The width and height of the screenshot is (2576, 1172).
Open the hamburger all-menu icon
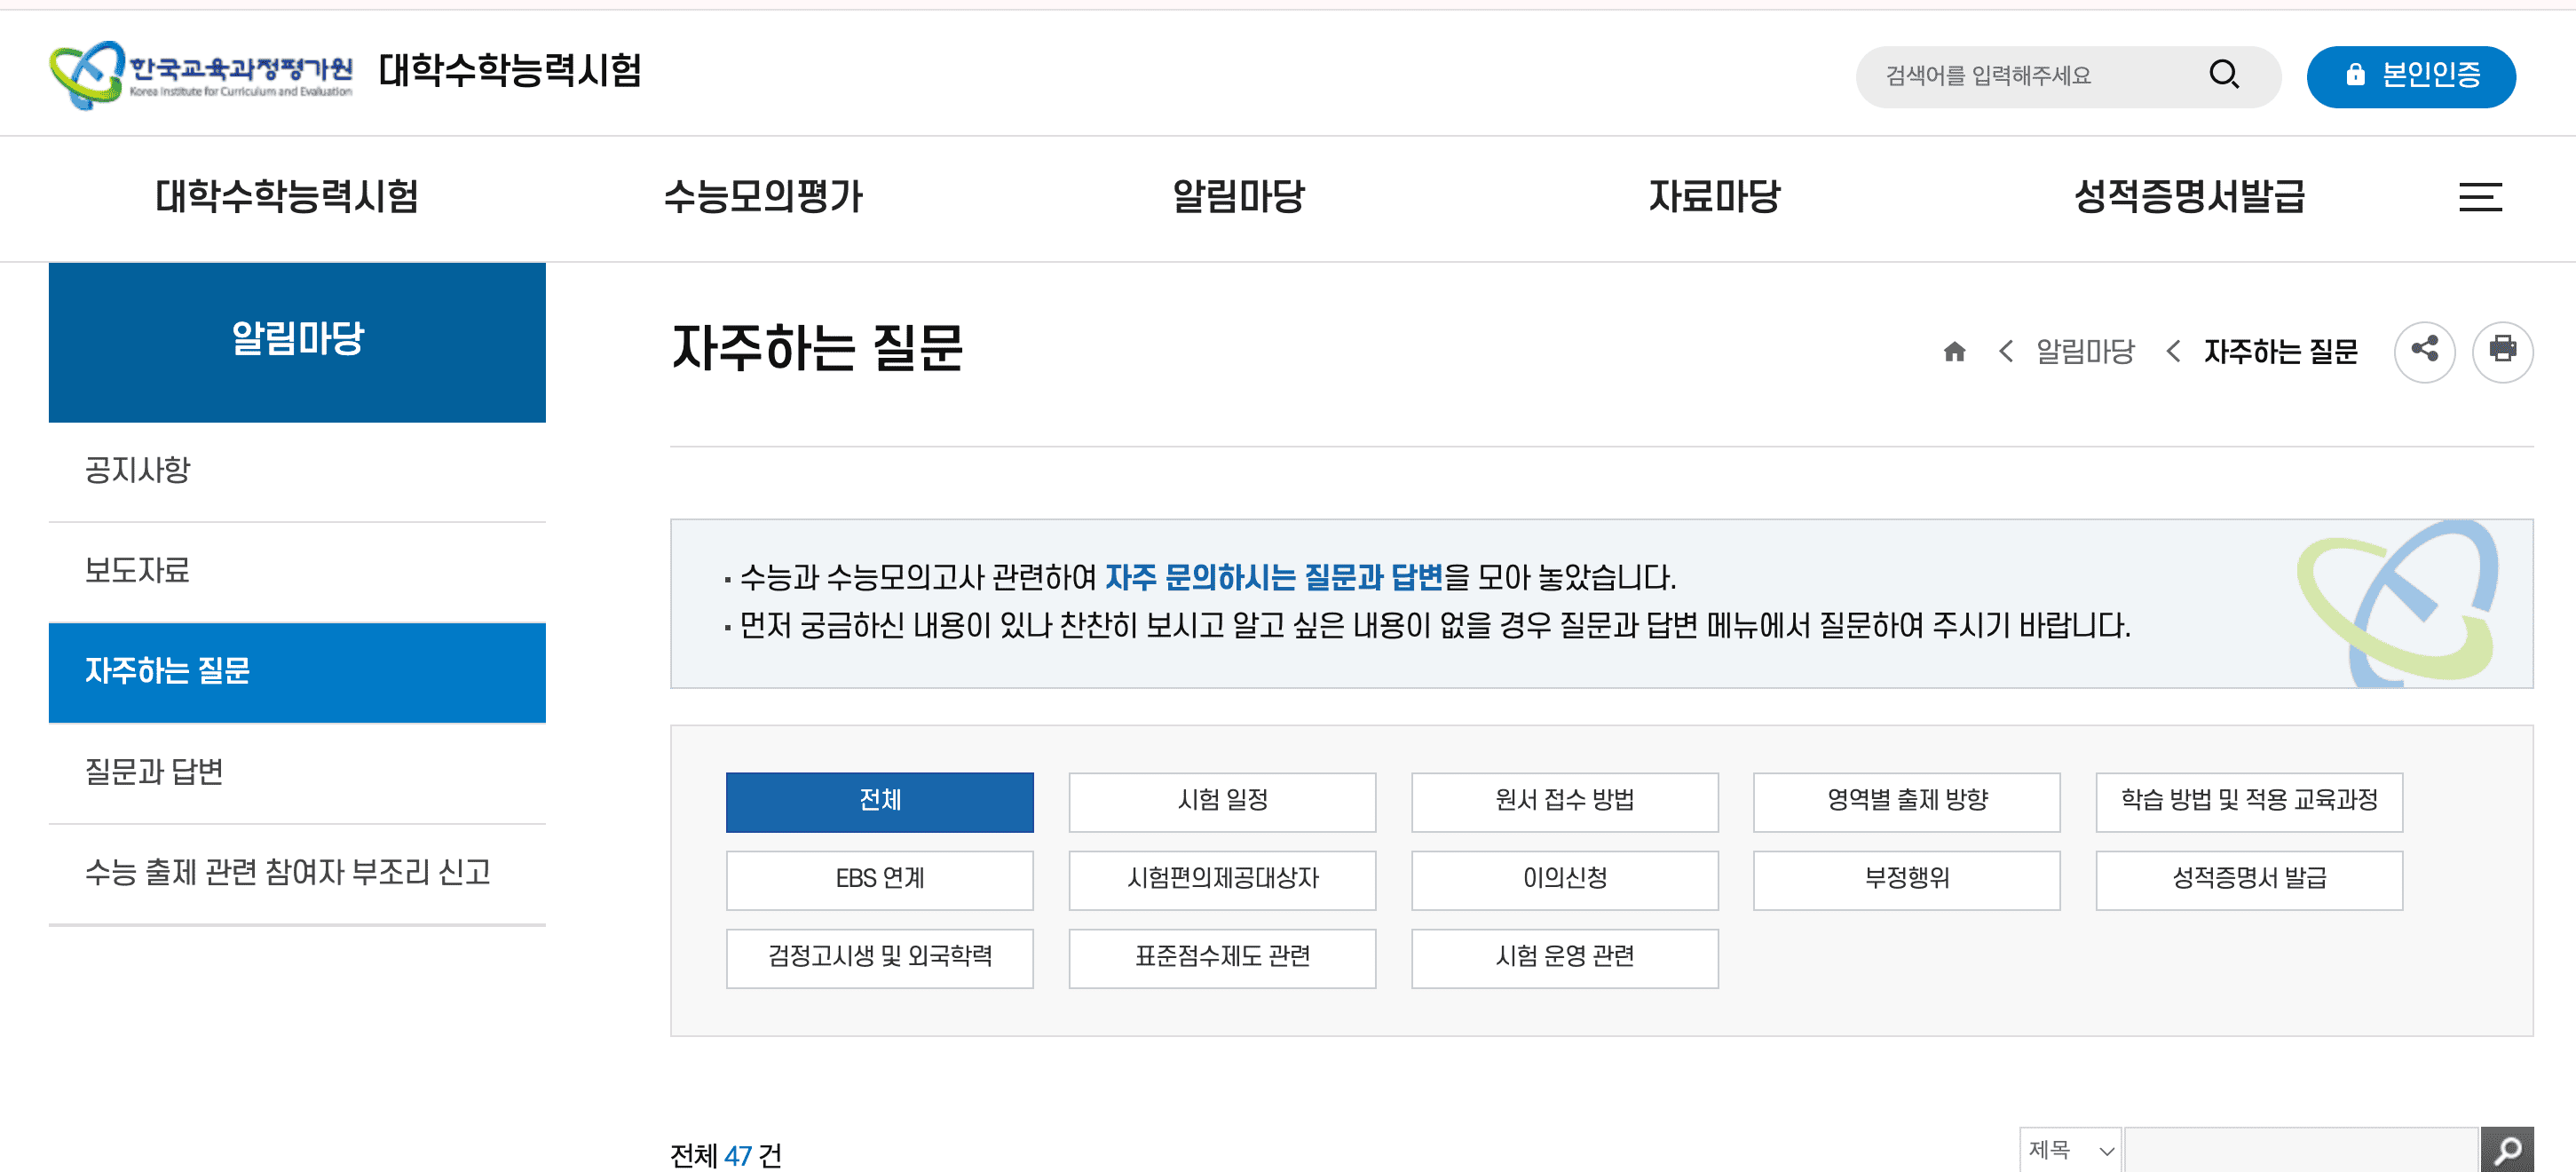pyautogui.click(x=2480, y=196)
